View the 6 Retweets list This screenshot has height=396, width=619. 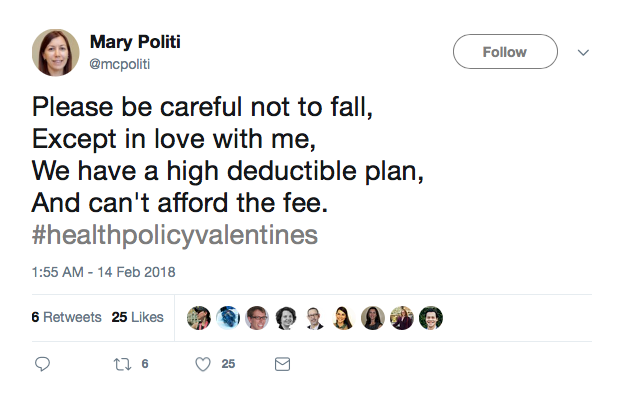pos(66,317)
